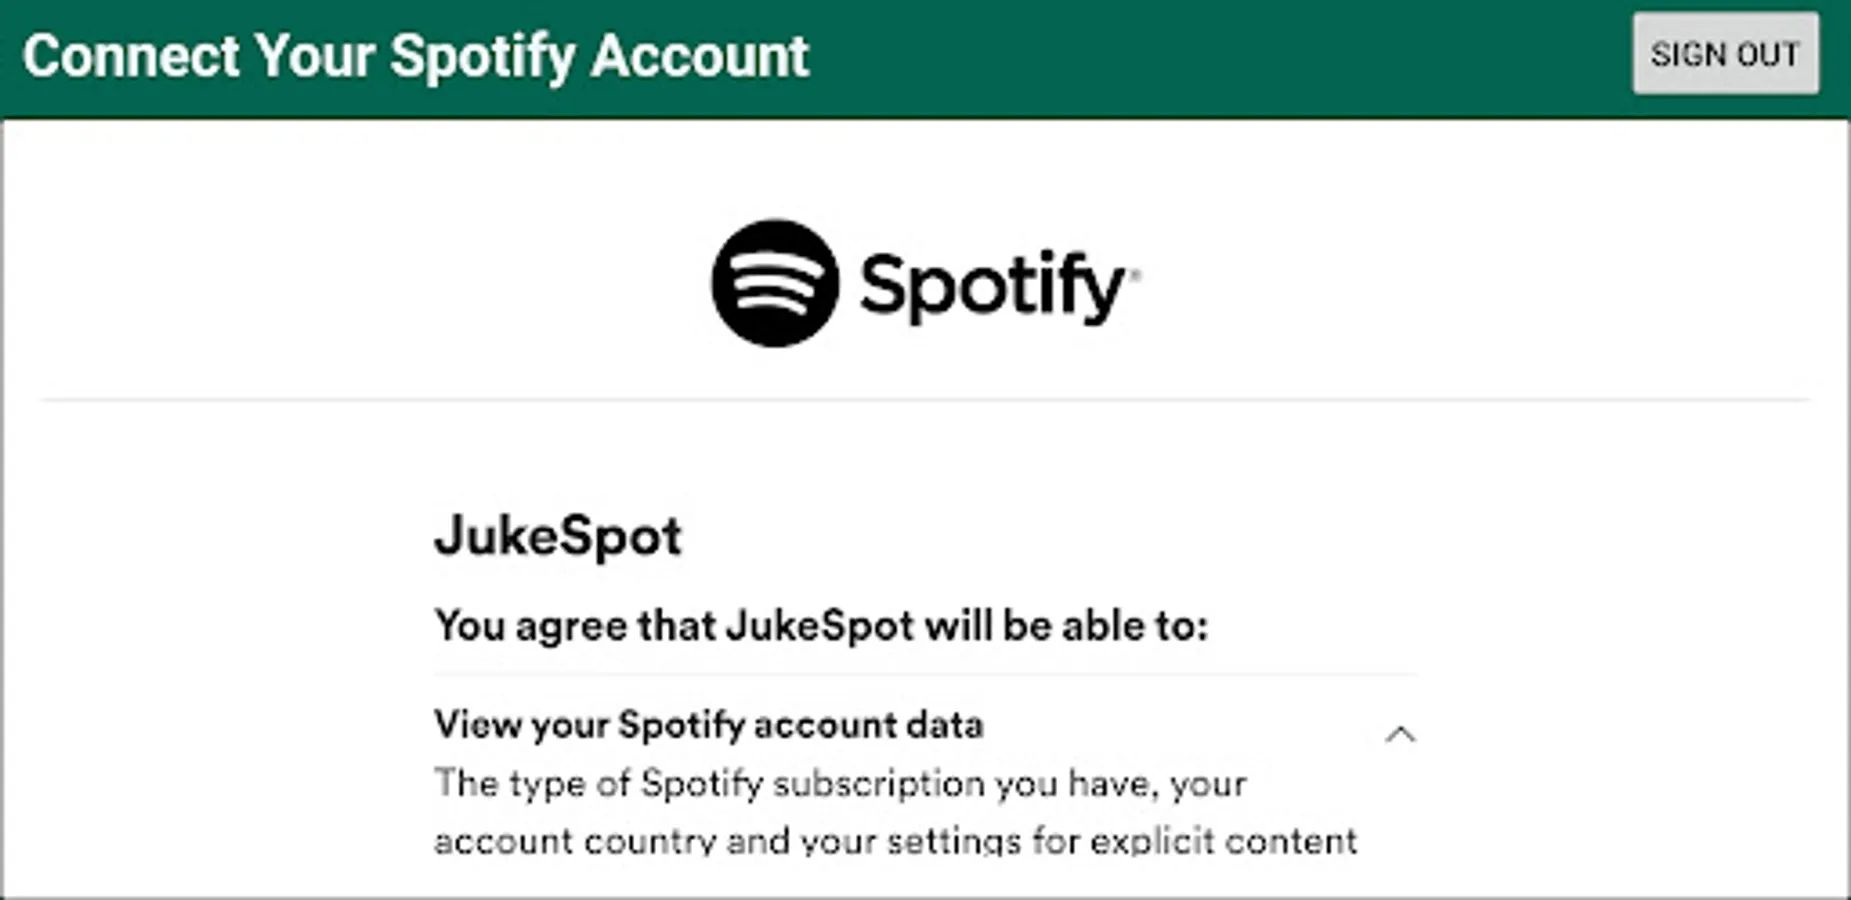Click the line about type of Spotify subscription
The image size is (1851, 900).
840,783
